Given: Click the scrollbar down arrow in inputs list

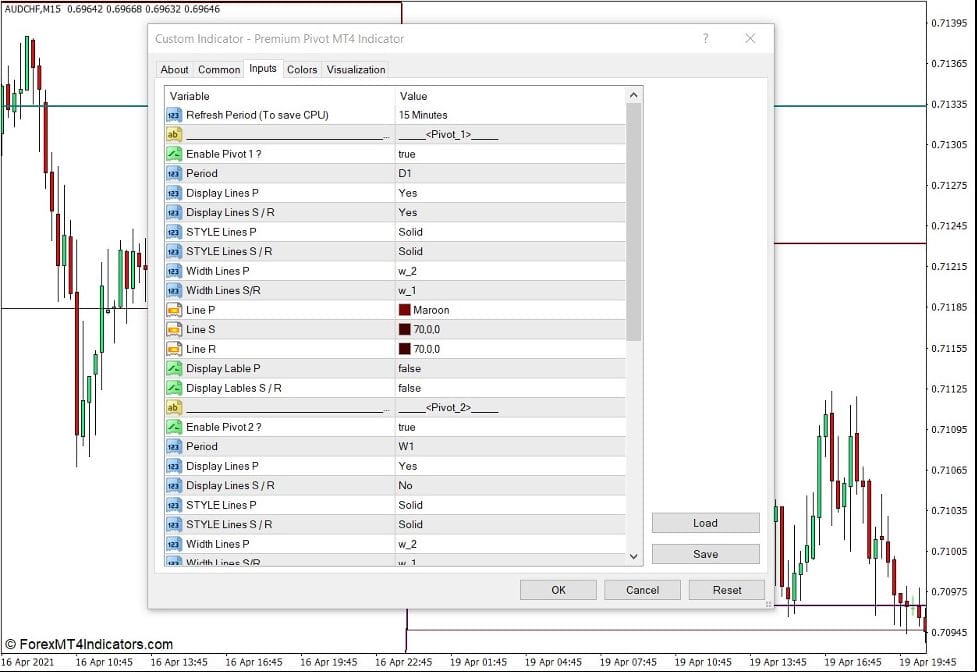Looking at the screenshot, I should point(633,557).
